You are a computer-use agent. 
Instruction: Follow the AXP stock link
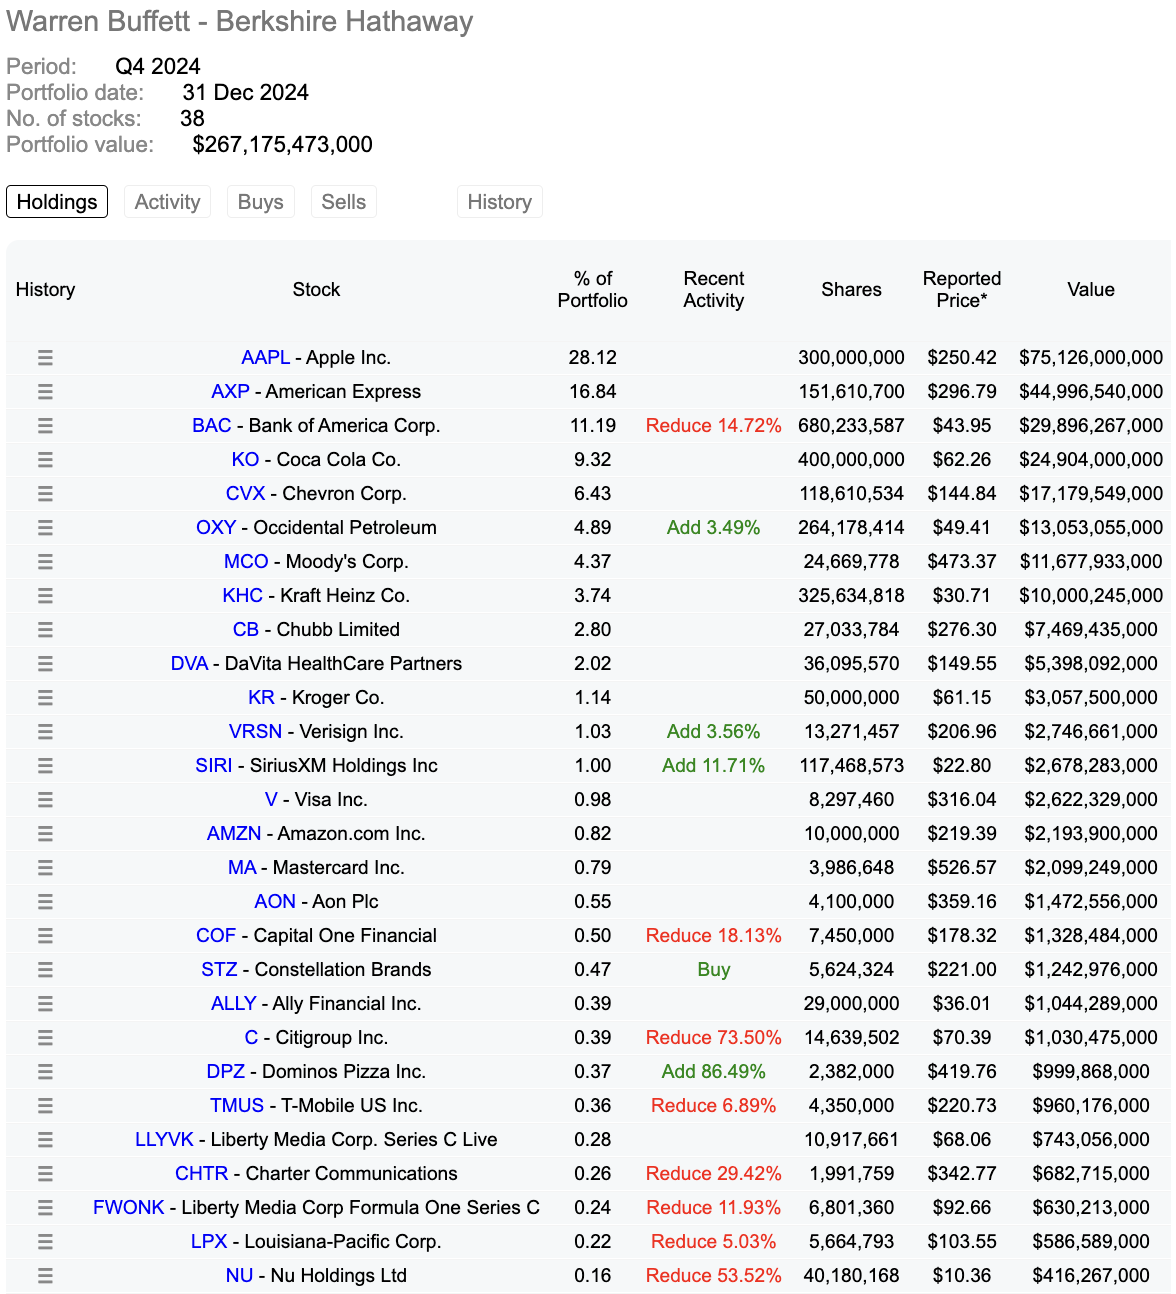[230, 391]
